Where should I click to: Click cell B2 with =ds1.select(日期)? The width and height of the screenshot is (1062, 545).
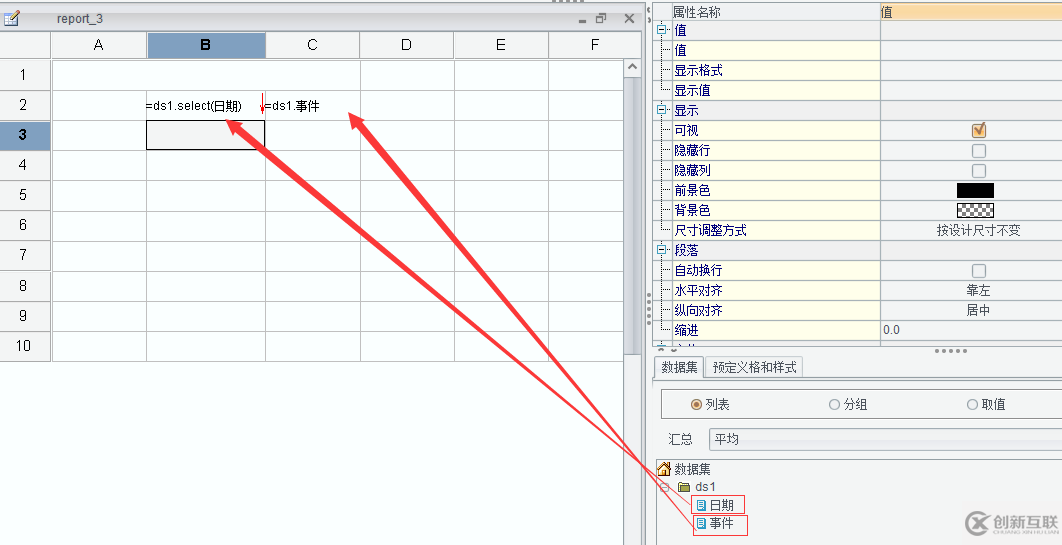206,106
